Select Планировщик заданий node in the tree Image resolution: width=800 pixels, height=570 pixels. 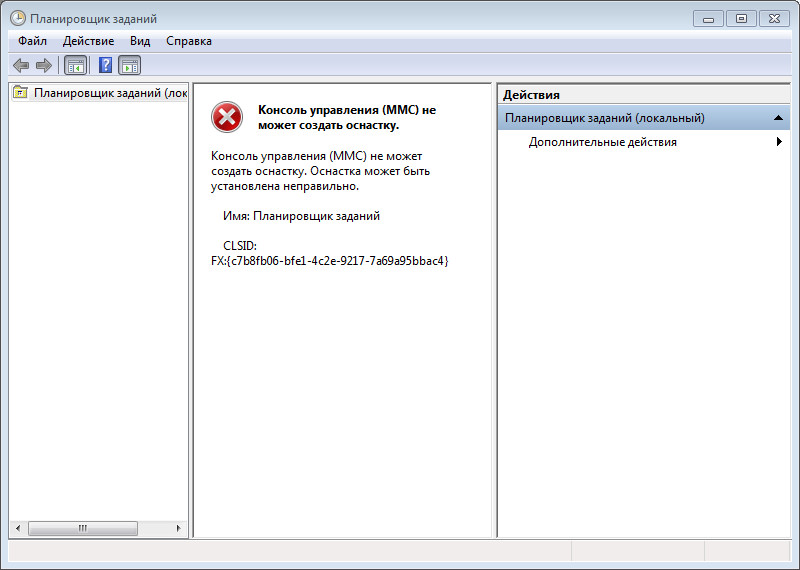[x=108, y=93]
